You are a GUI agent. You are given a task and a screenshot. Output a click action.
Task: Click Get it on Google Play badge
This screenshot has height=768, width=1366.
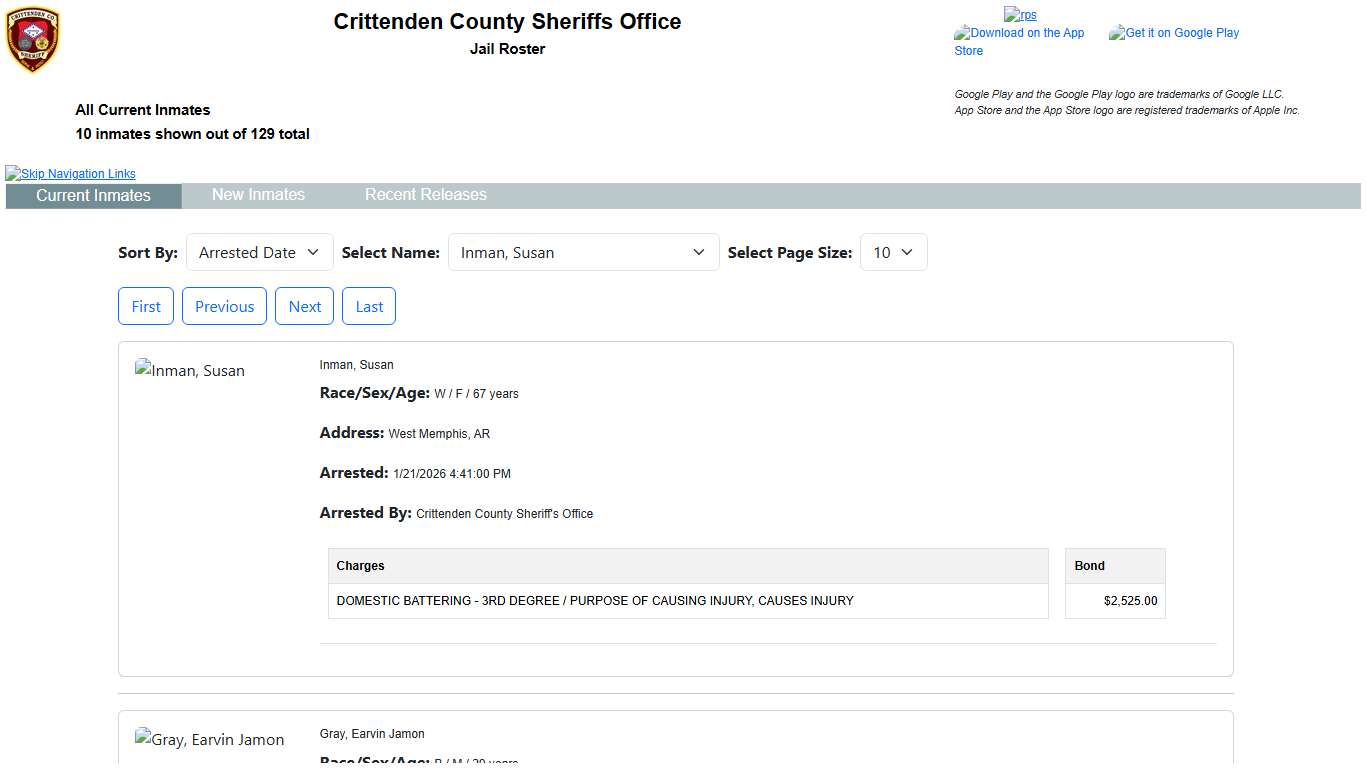coord(1174,33)
